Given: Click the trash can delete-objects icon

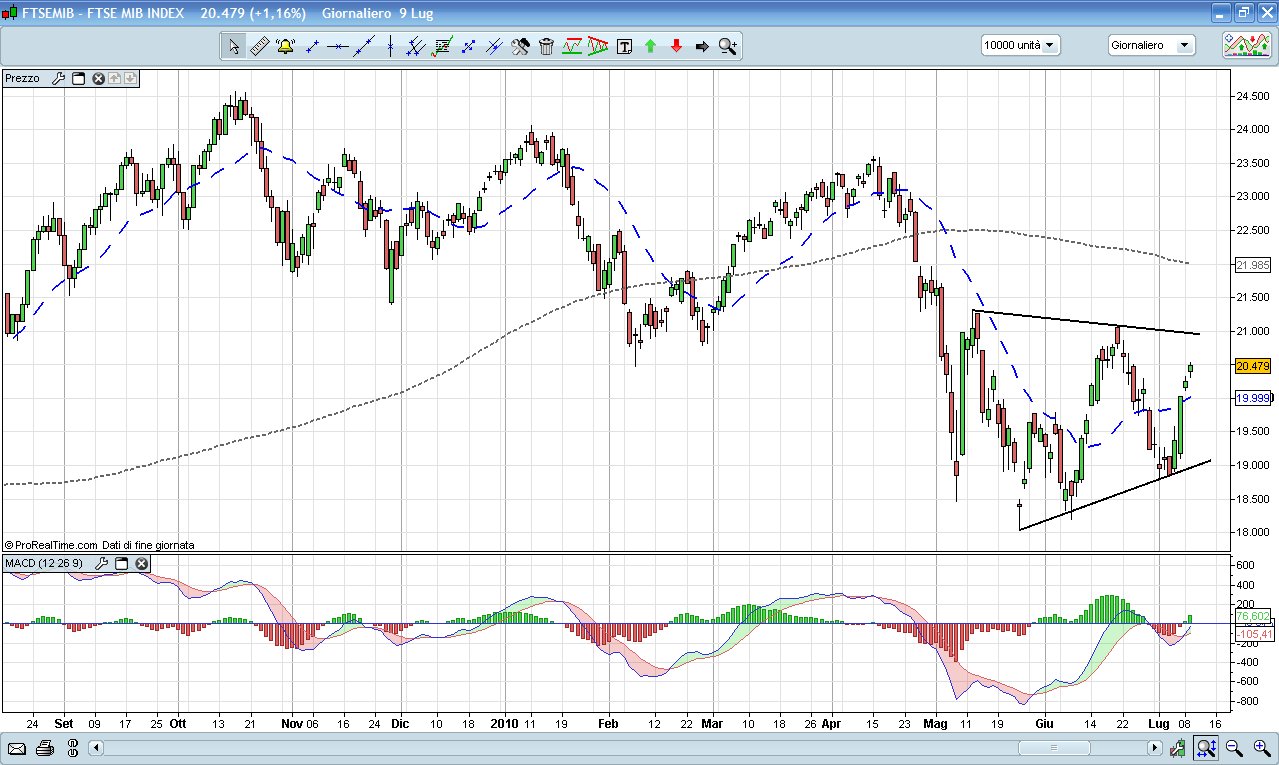Looking at the screenshot, I should [546, 46].
